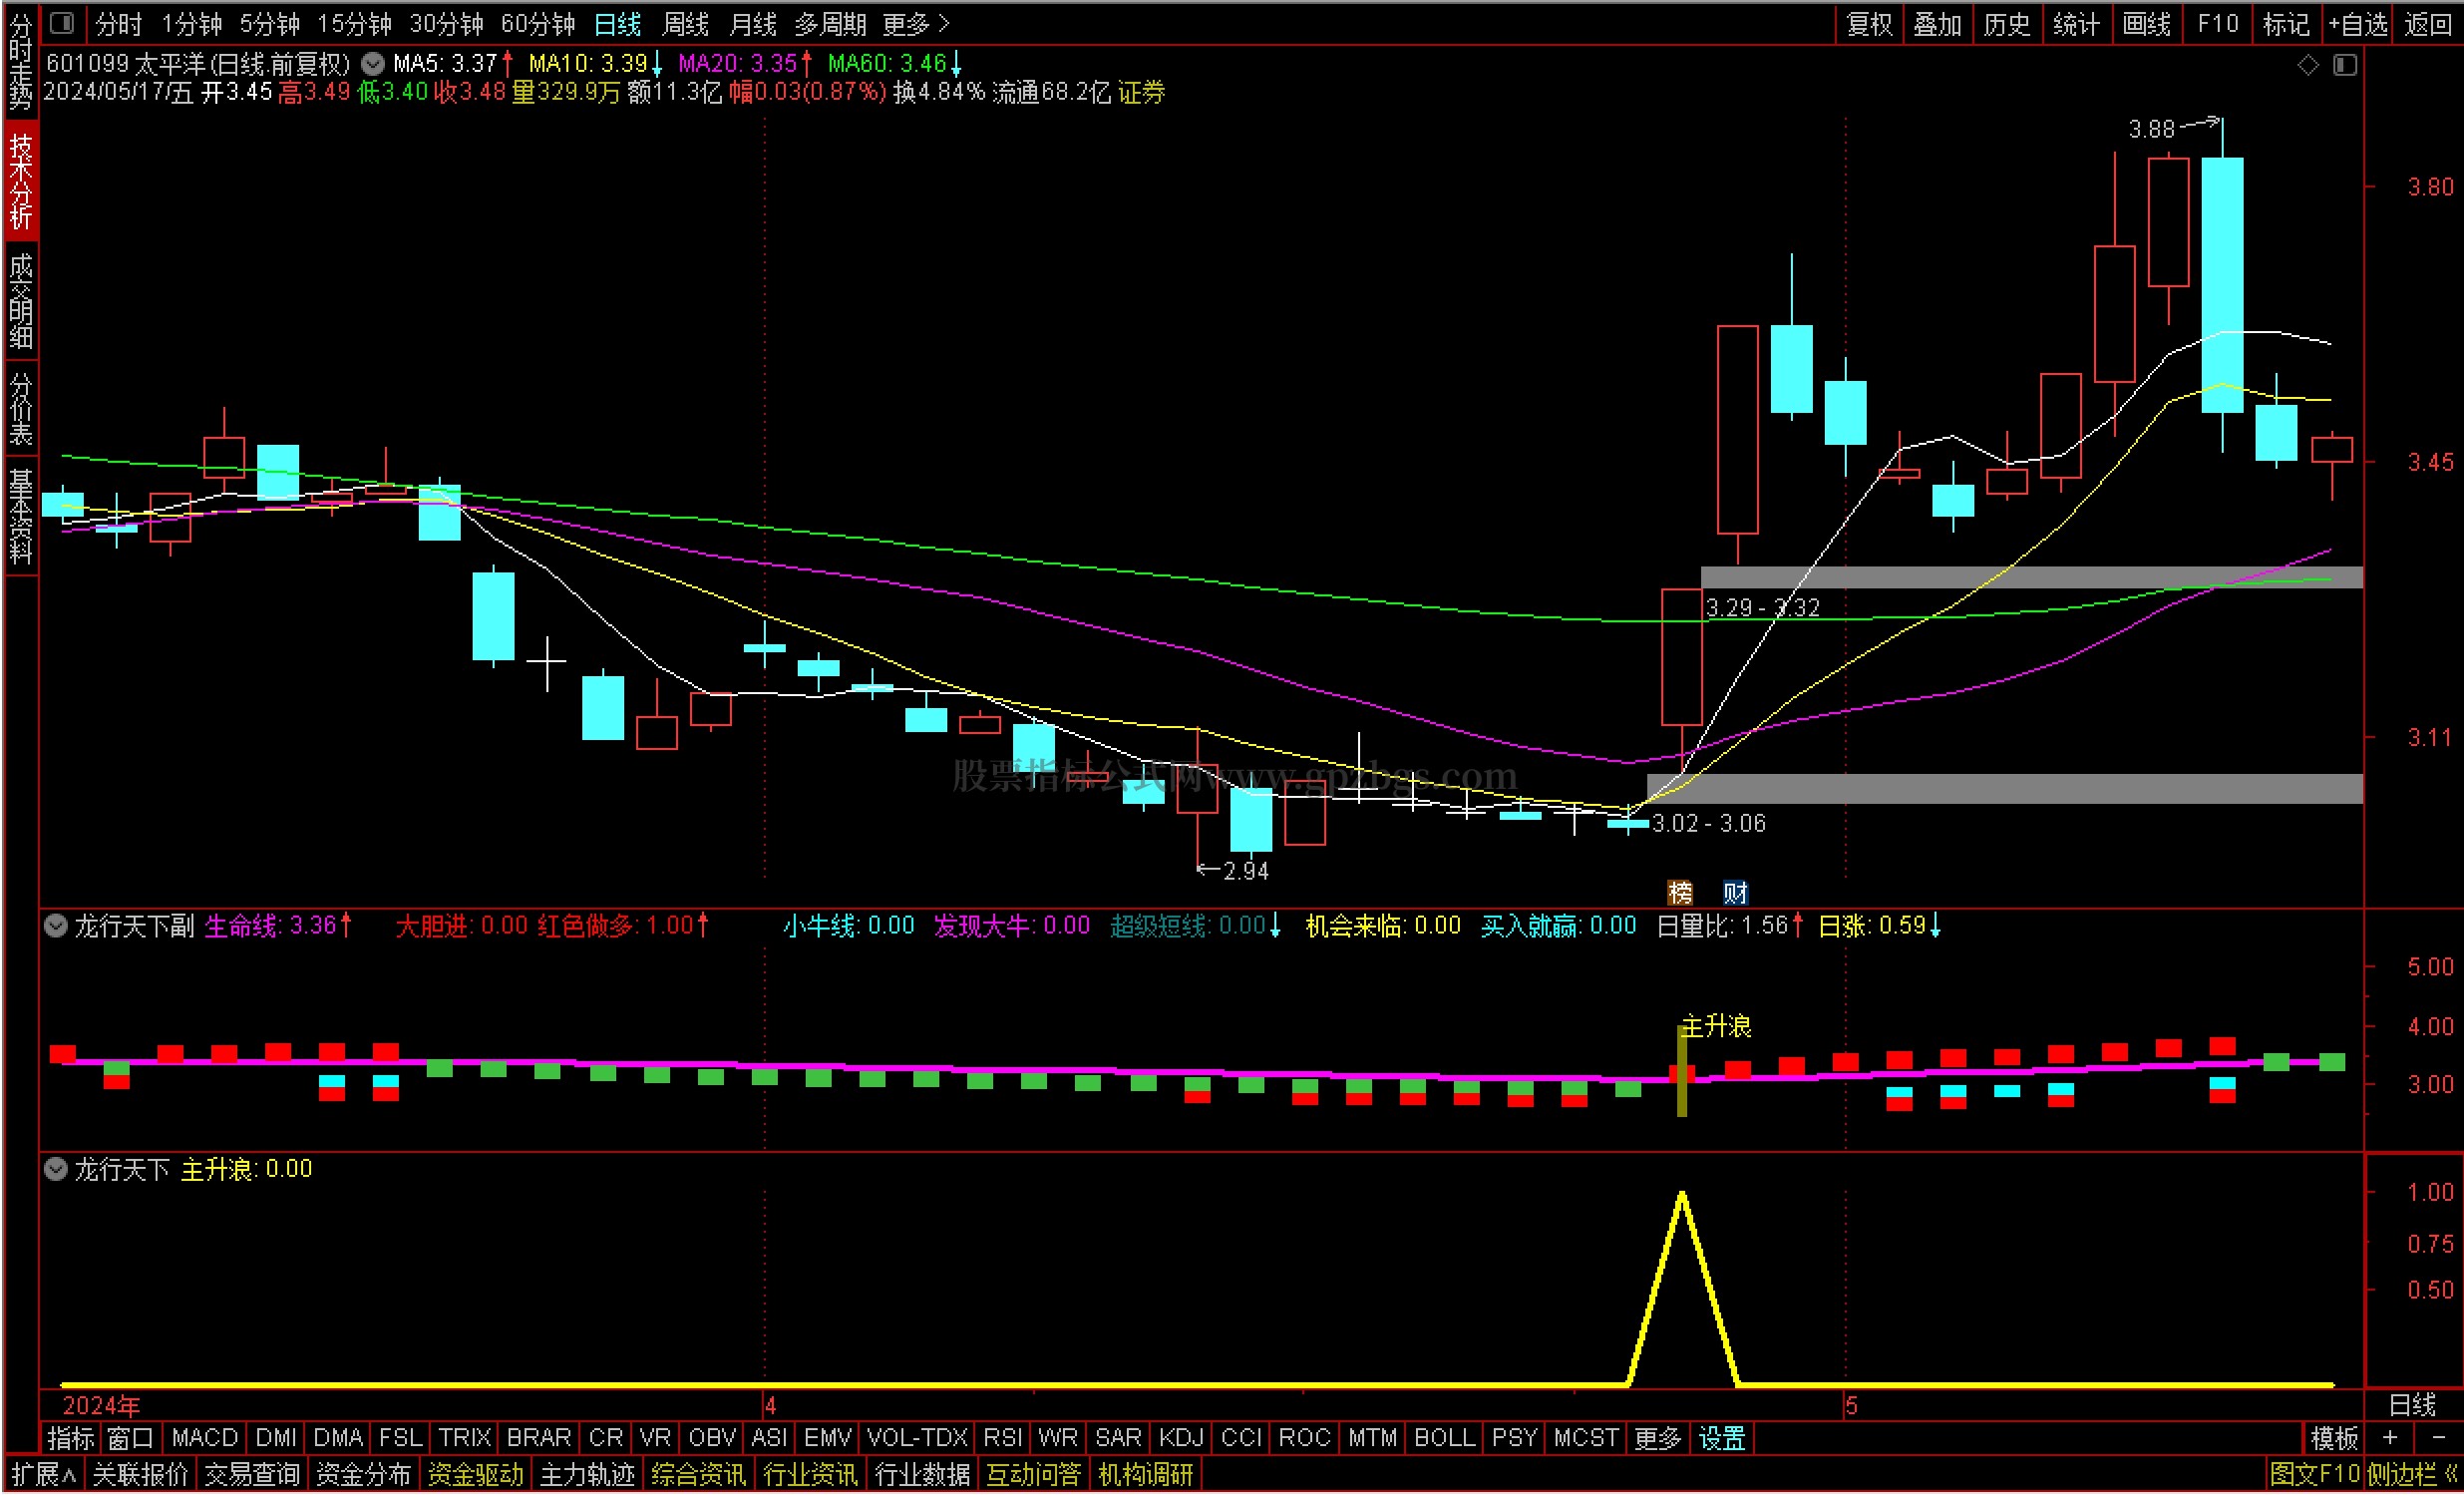Click the minus zoom button at the bottom right
The width and height of the screenshot is (2464, 1495).
[x=2438, y=1438]
